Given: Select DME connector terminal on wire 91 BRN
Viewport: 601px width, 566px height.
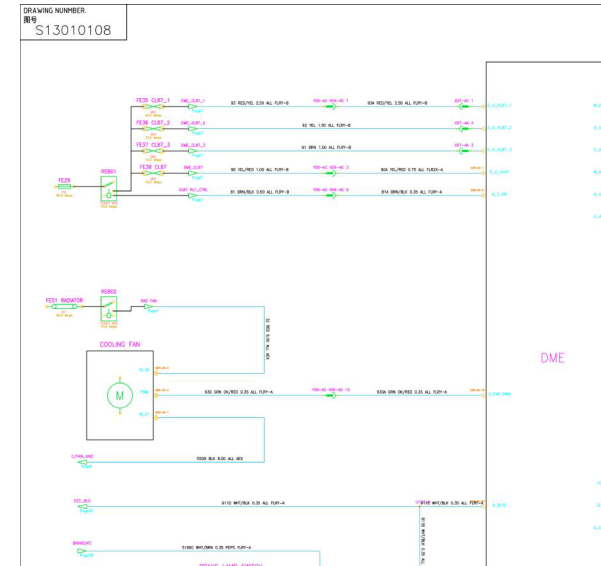Looking at the screenshot, I should [x=464, y=151].
